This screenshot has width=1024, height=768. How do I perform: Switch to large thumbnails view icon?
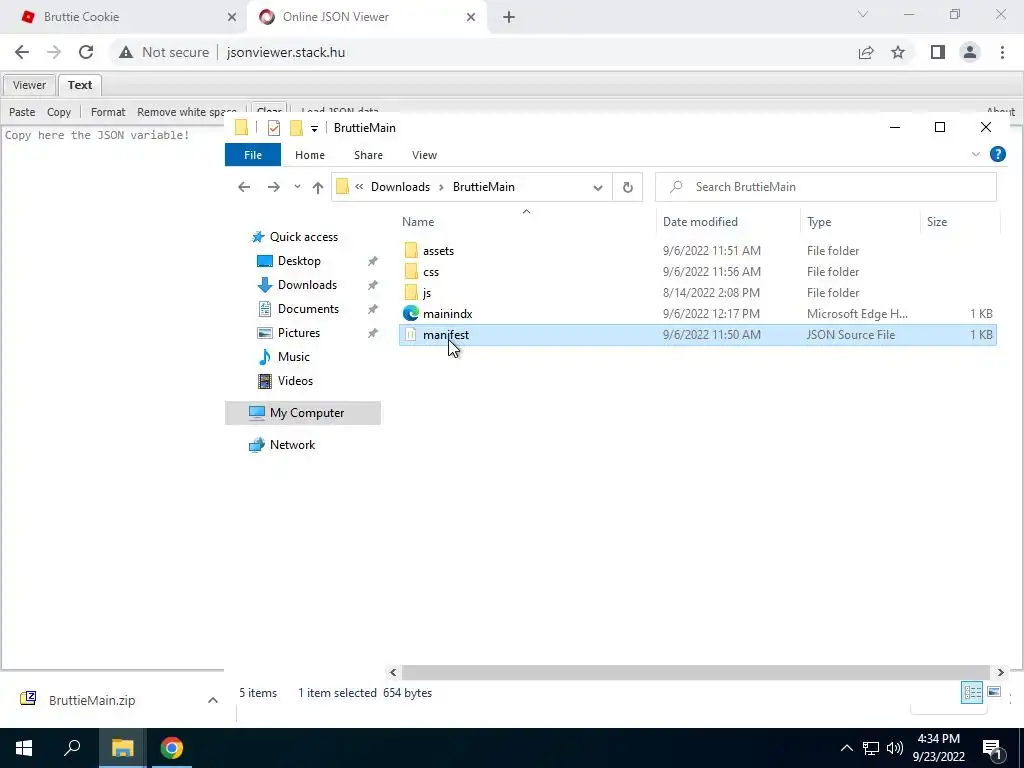pos(994,692)
